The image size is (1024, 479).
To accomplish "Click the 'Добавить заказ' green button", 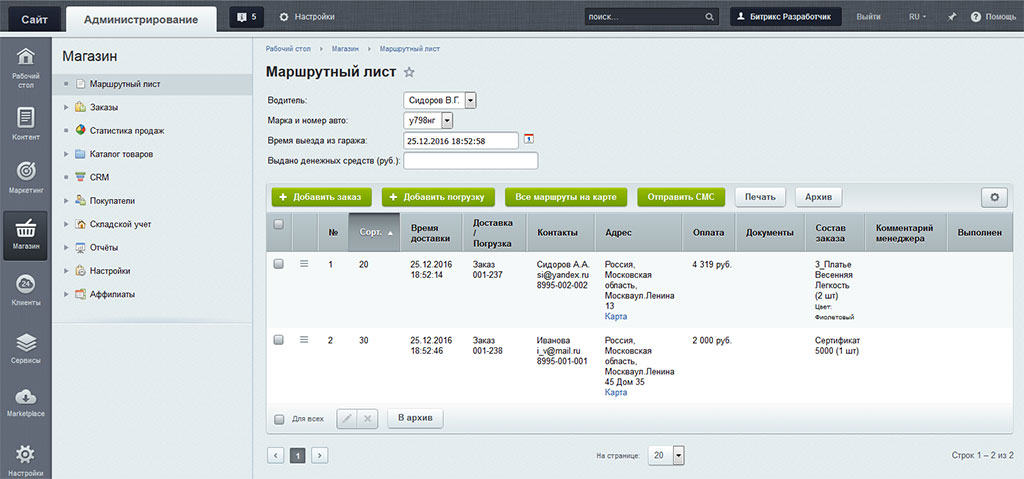I will click(x=321, y=197).
